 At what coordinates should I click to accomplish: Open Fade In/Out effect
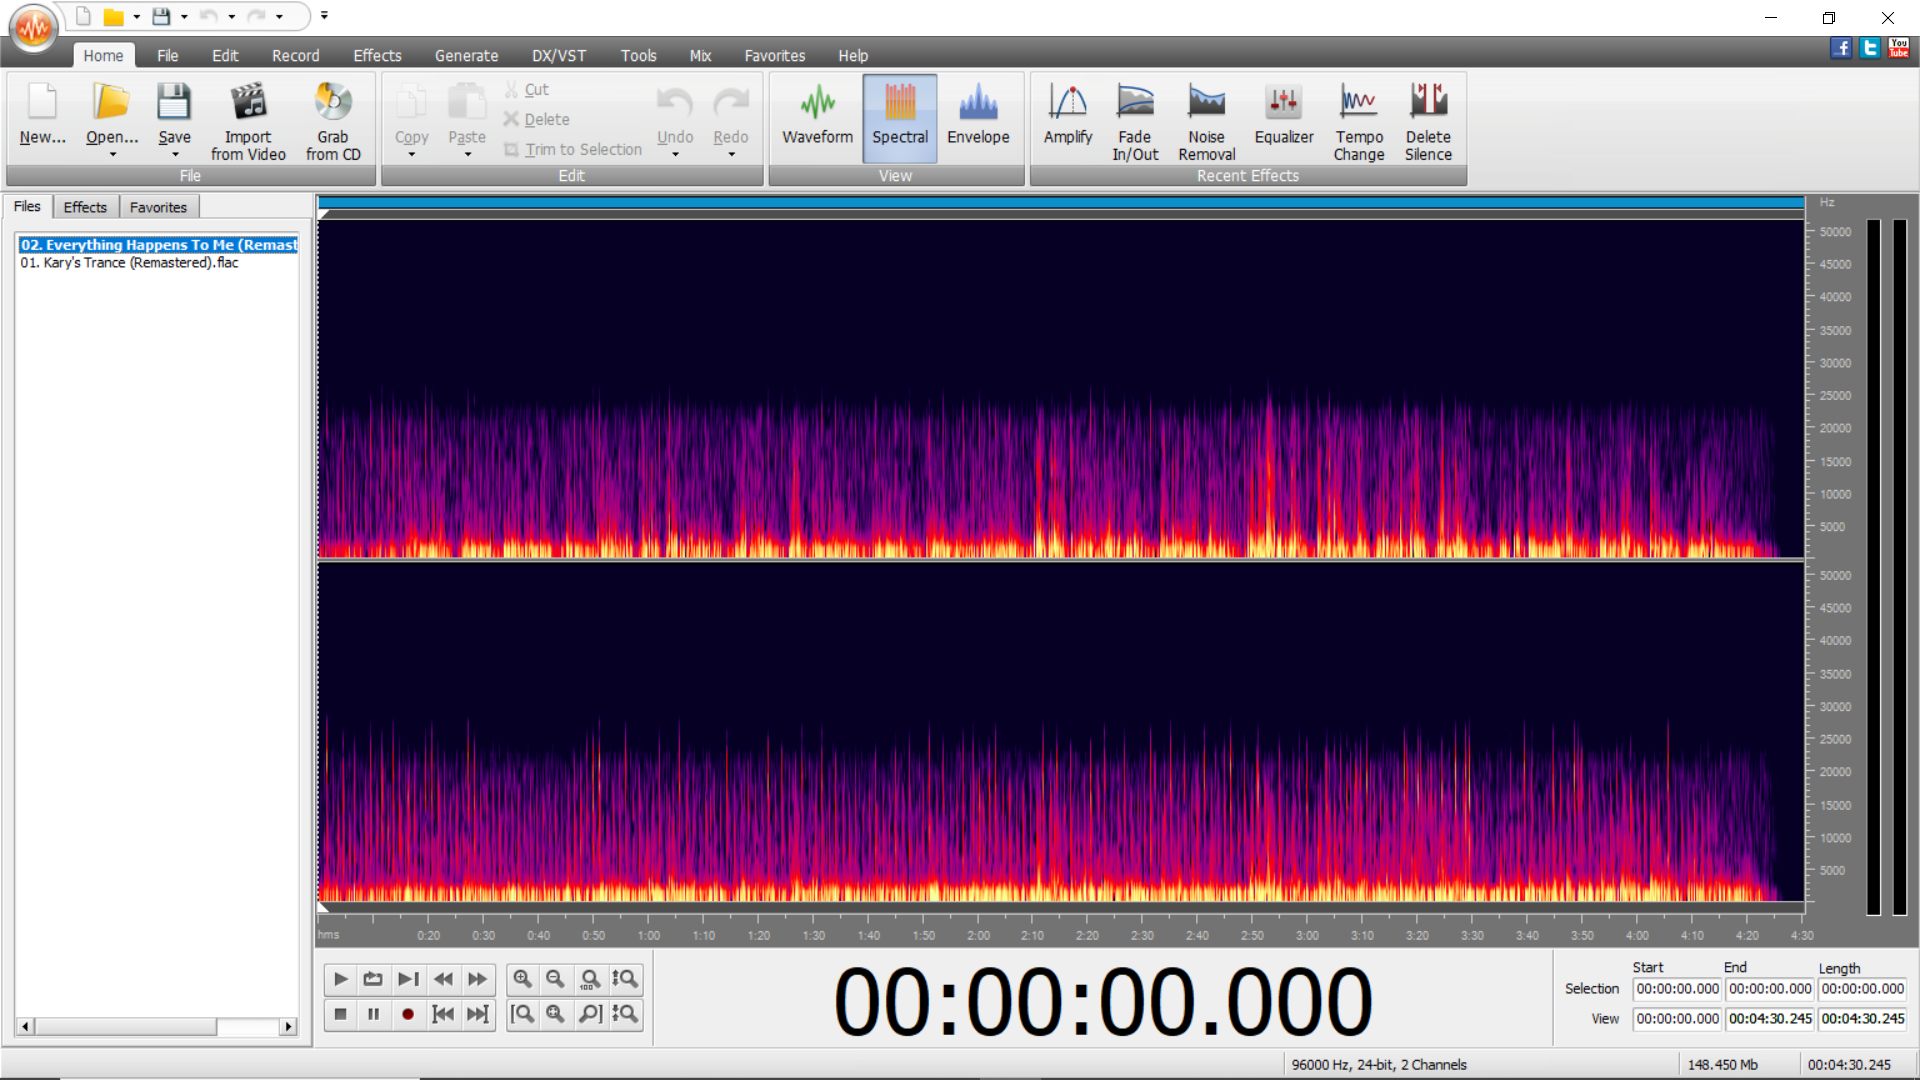(x=1135, y=120)
